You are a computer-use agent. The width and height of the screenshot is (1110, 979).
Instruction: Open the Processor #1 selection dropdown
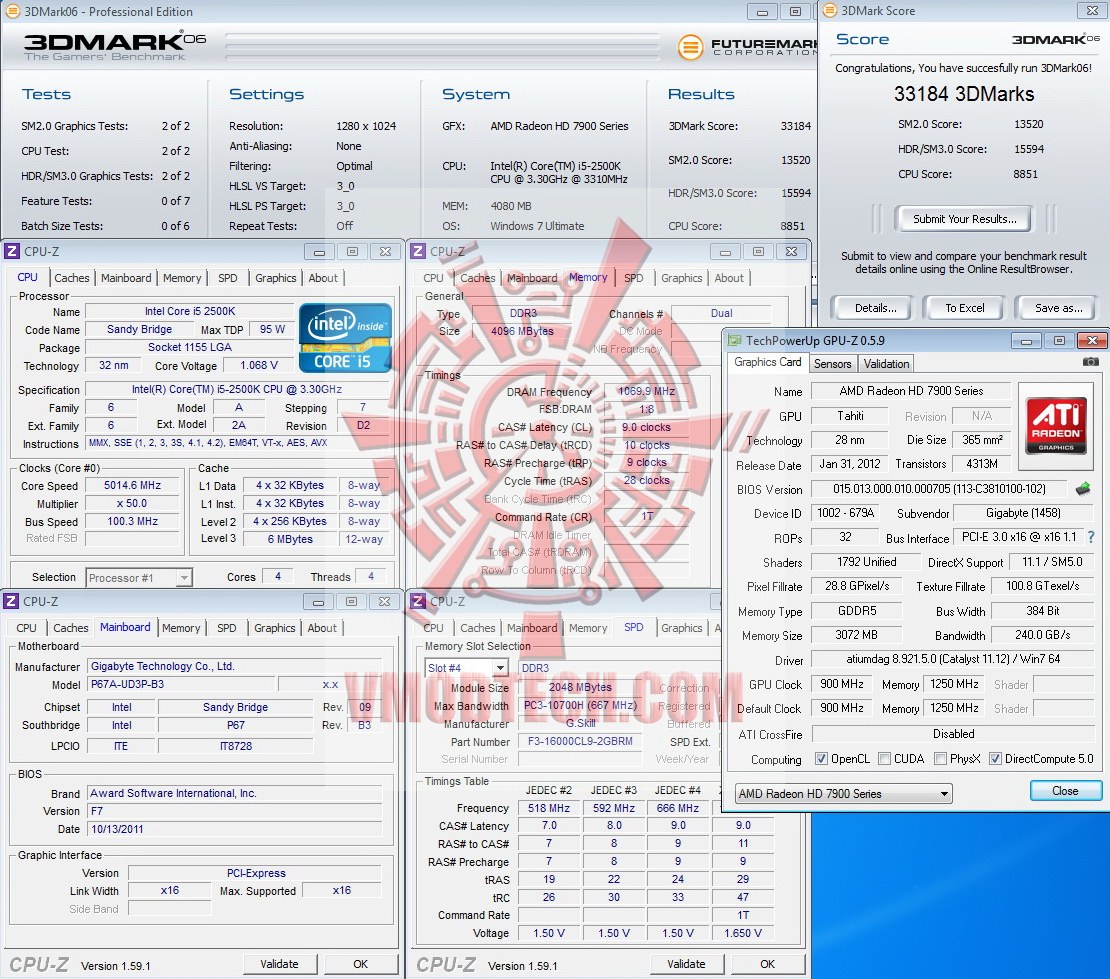click(139, 578)
